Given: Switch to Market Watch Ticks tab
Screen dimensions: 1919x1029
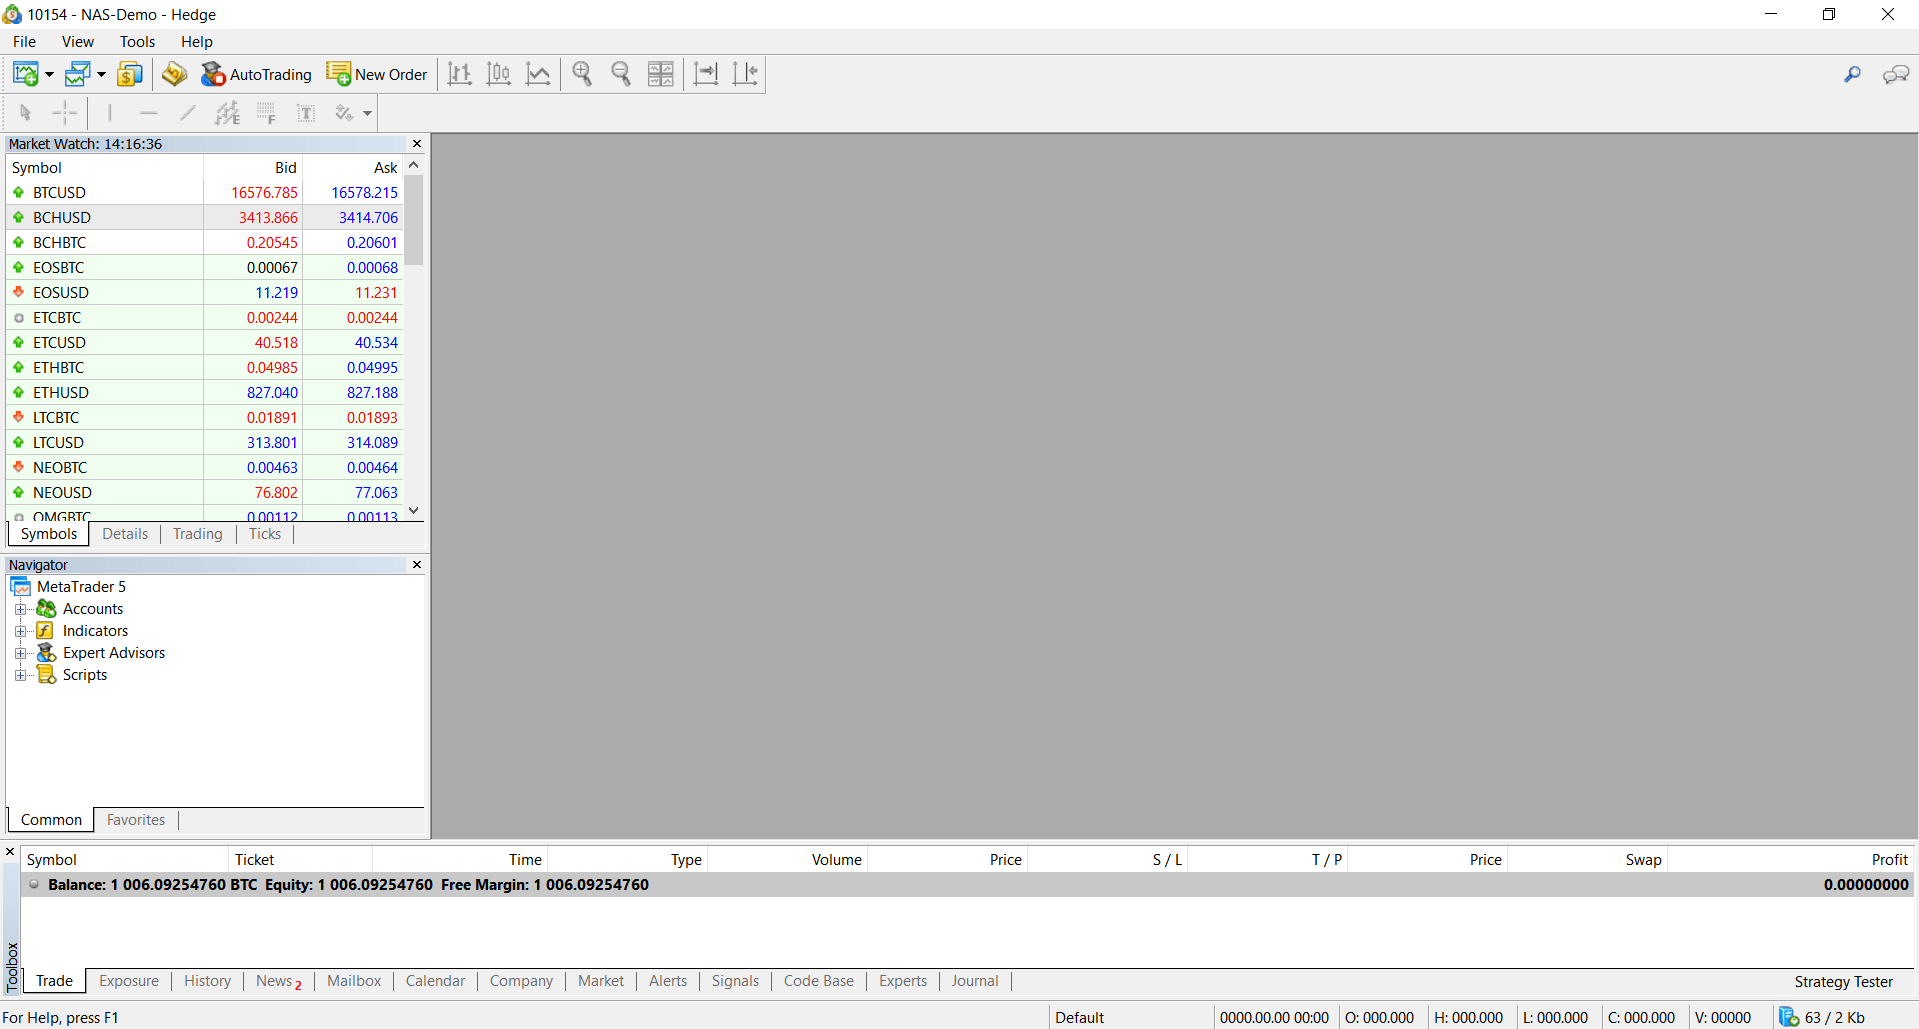Looking at the screenshot, I should click(265, 534).
